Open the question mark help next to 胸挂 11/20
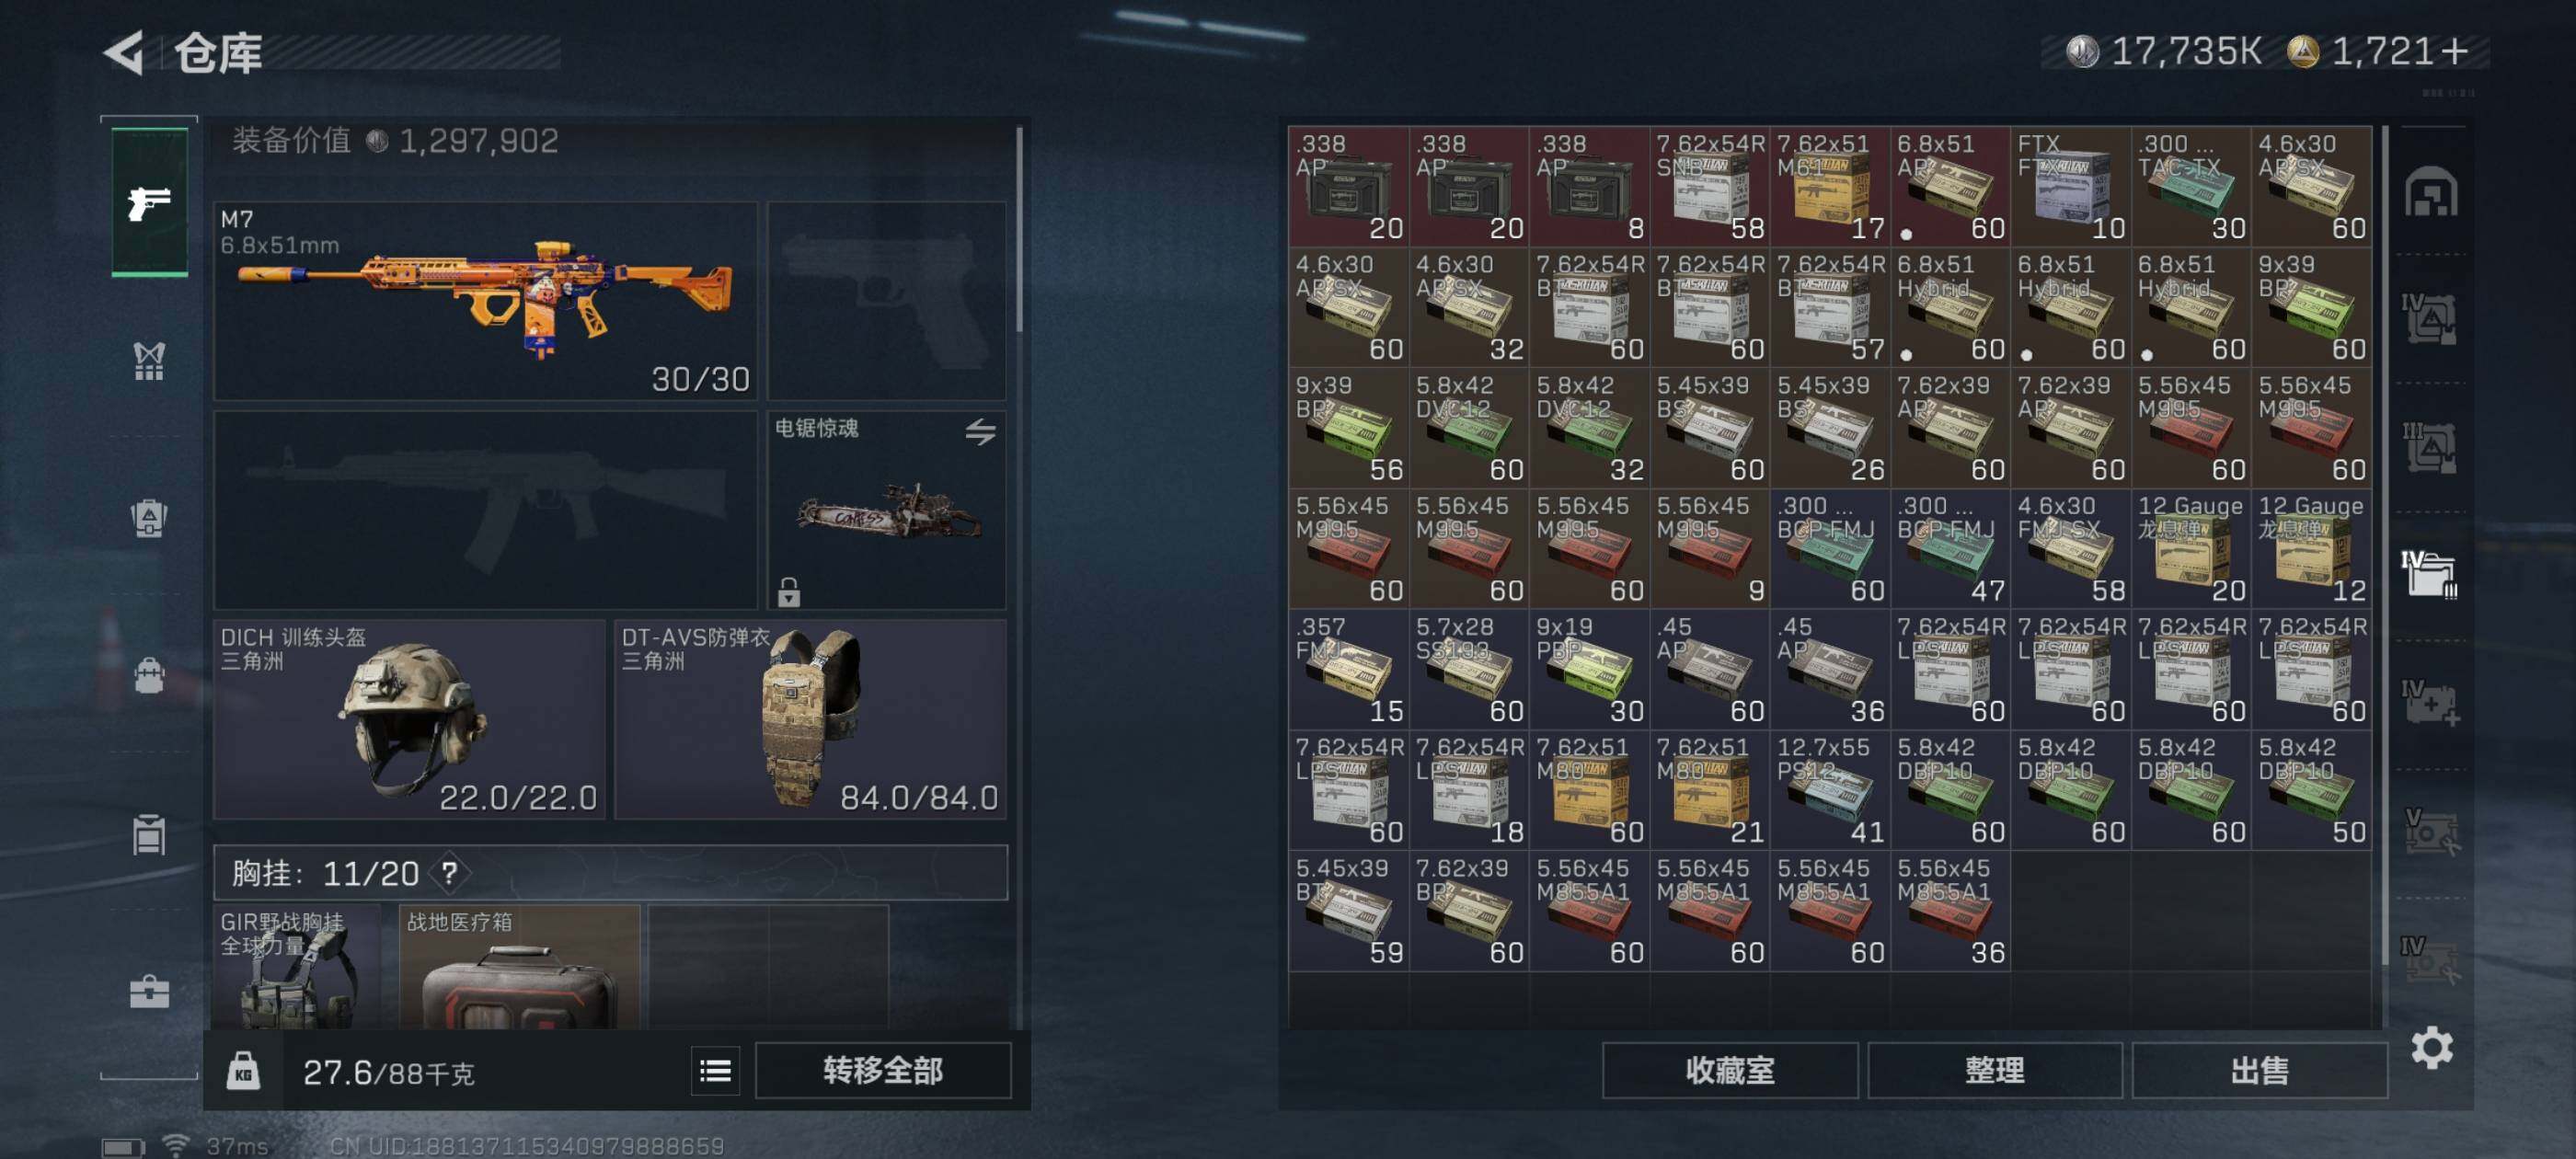 (450, 873)
